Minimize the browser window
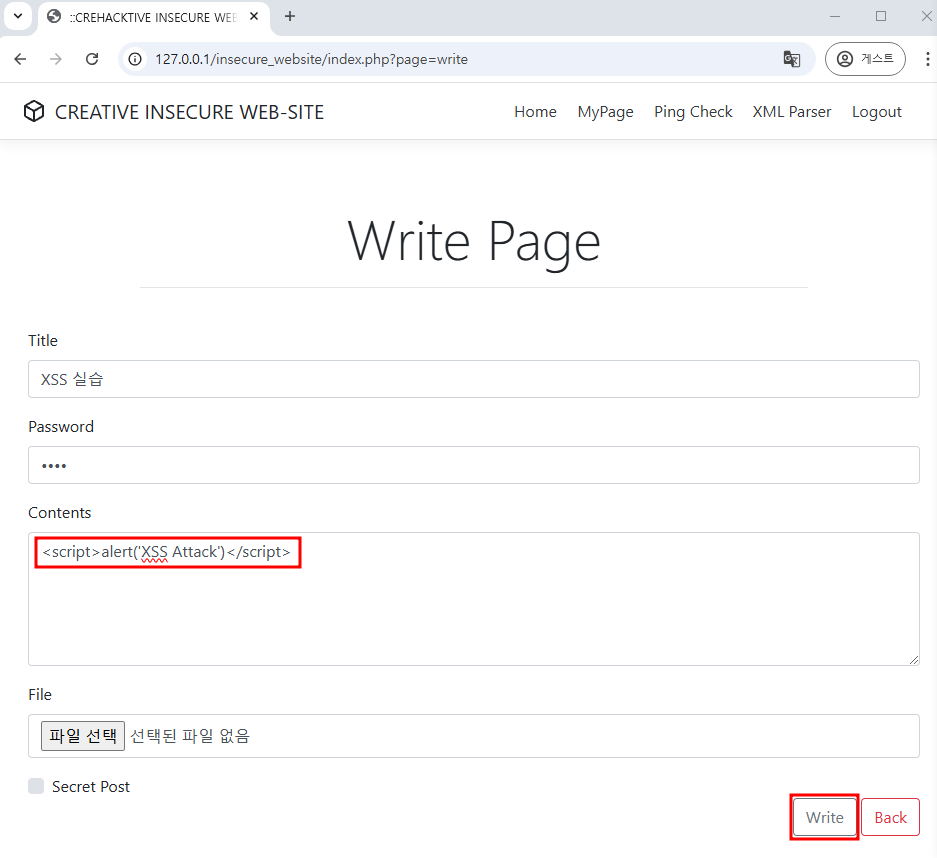937x858 pixels. pos(835,17)
